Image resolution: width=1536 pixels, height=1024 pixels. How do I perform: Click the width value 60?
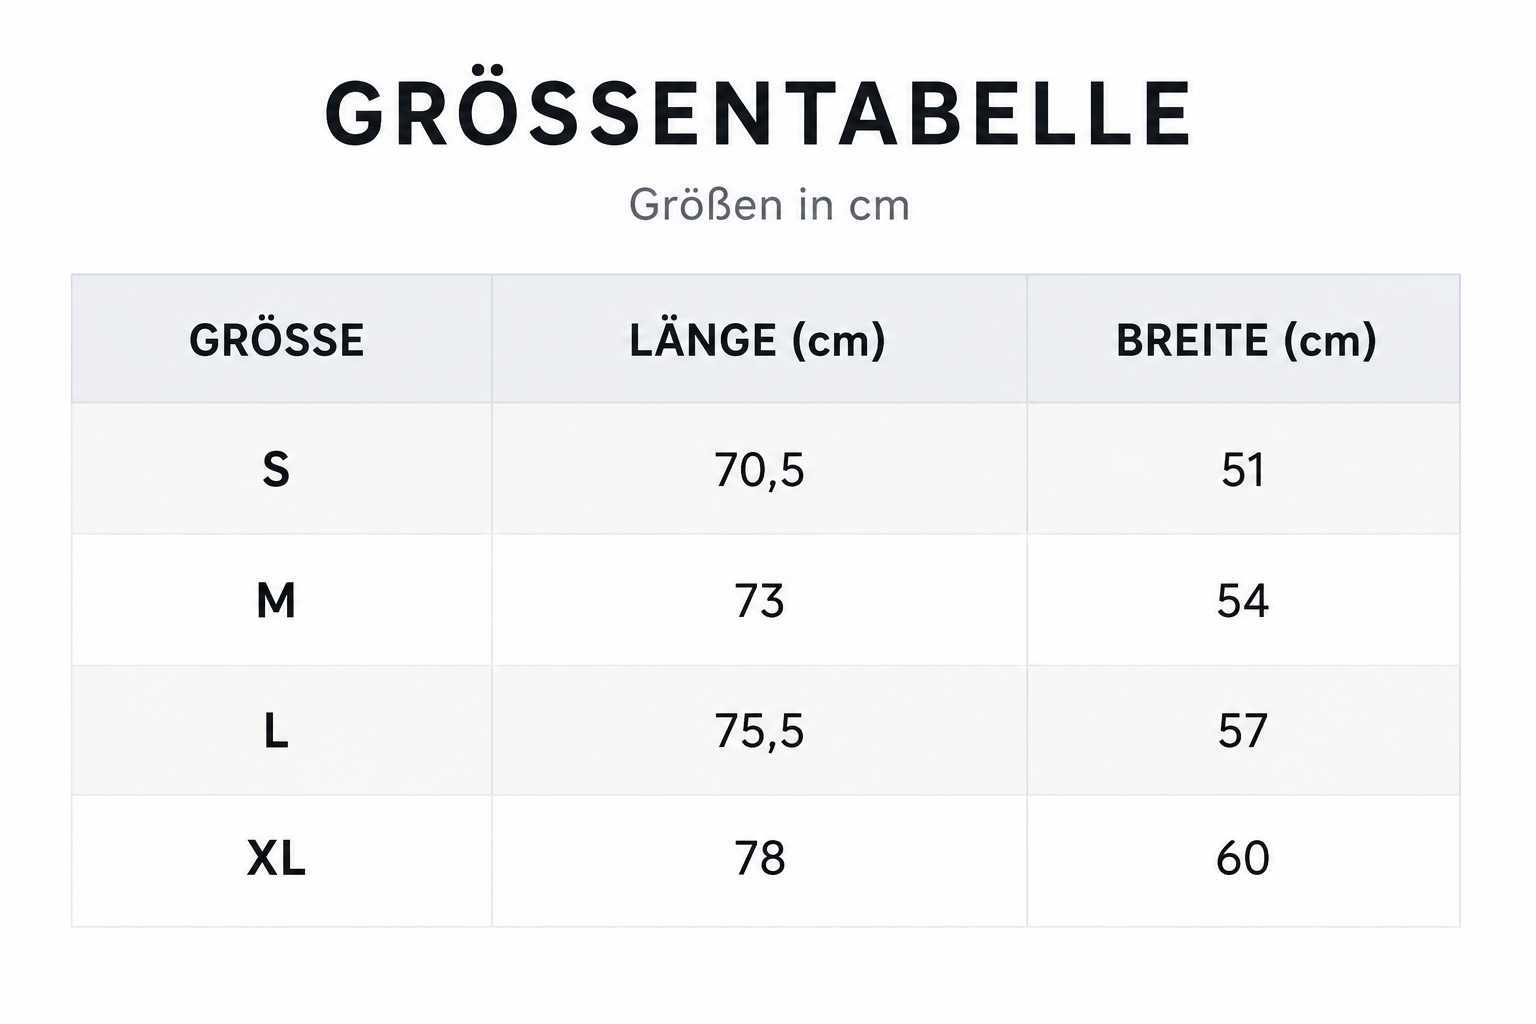coord(1243,858)
